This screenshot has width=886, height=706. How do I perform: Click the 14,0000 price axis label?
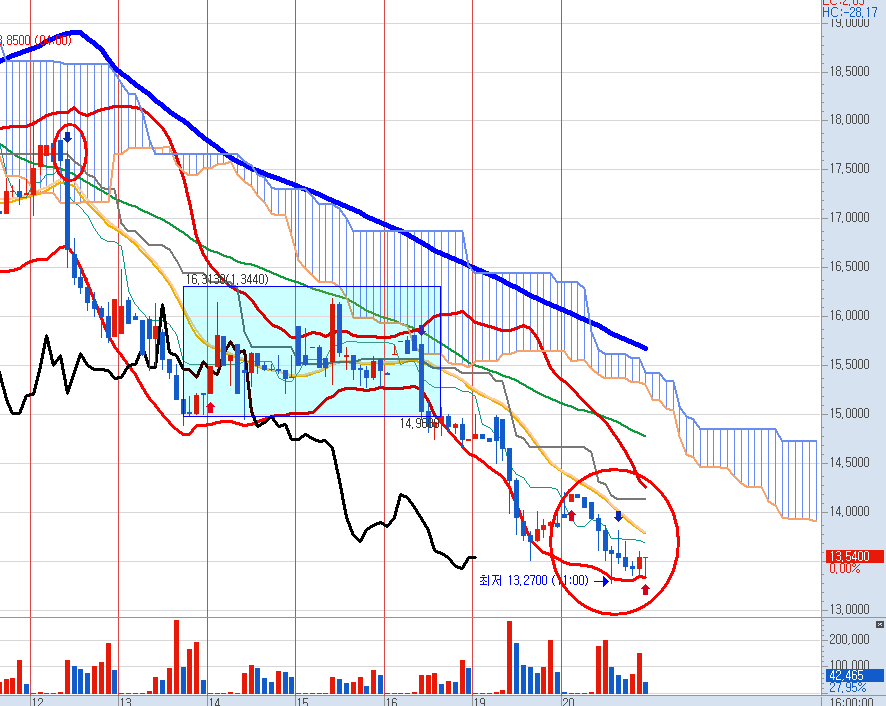[x=849, y=512]
